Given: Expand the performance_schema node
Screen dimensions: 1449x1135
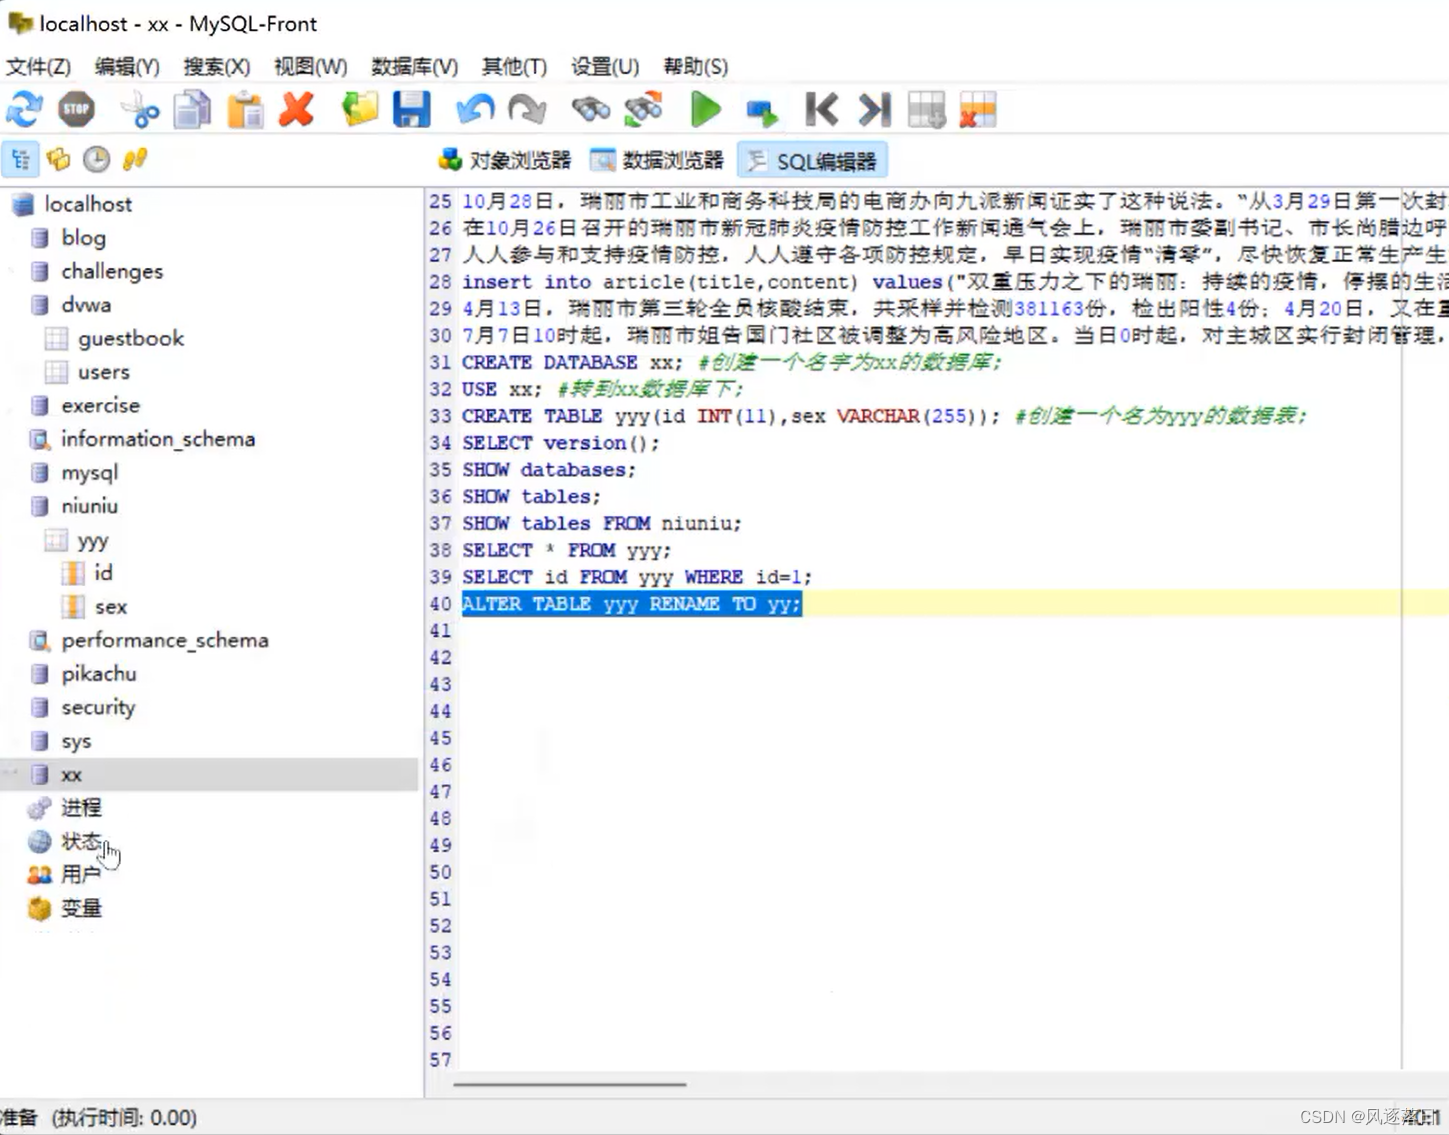Looking at the screenshot, I should pos(164,640).
